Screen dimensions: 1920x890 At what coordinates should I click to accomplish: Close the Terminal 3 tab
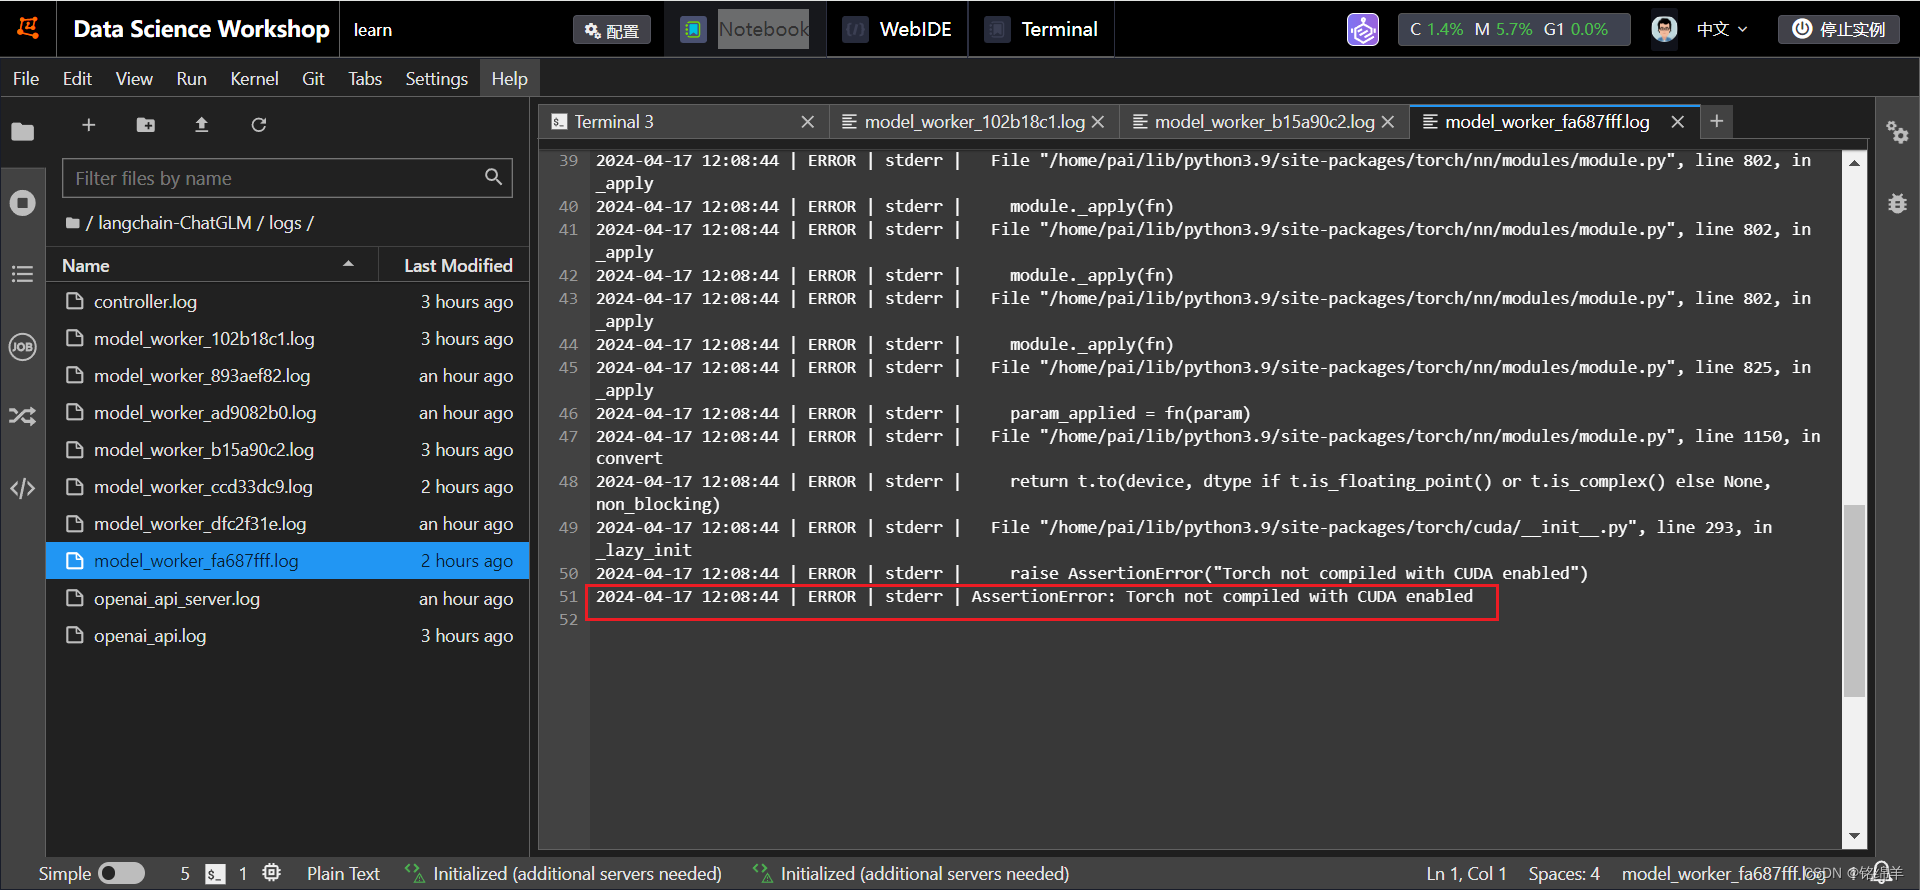(x=807, y=122)
